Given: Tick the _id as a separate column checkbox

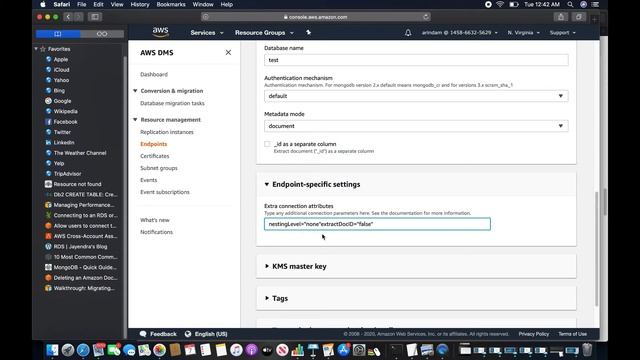Looking at the screenshot, I should (267, 144).
